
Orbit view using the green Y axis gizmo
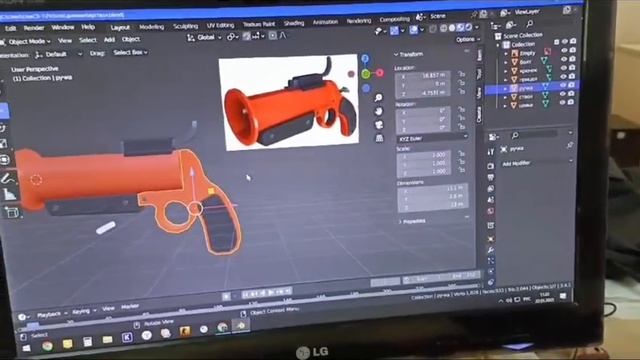366,74
